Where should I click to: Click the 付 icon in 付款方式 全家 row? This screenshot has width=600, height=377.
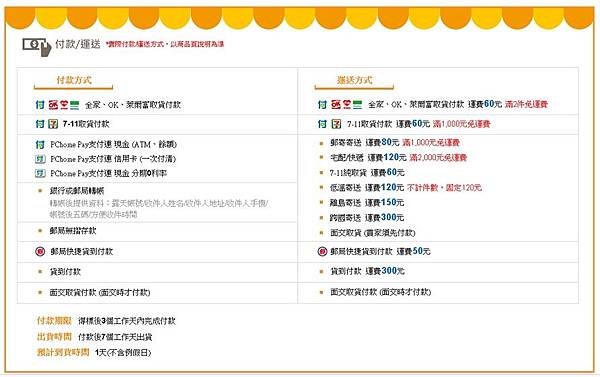click(x=40, y=104)
